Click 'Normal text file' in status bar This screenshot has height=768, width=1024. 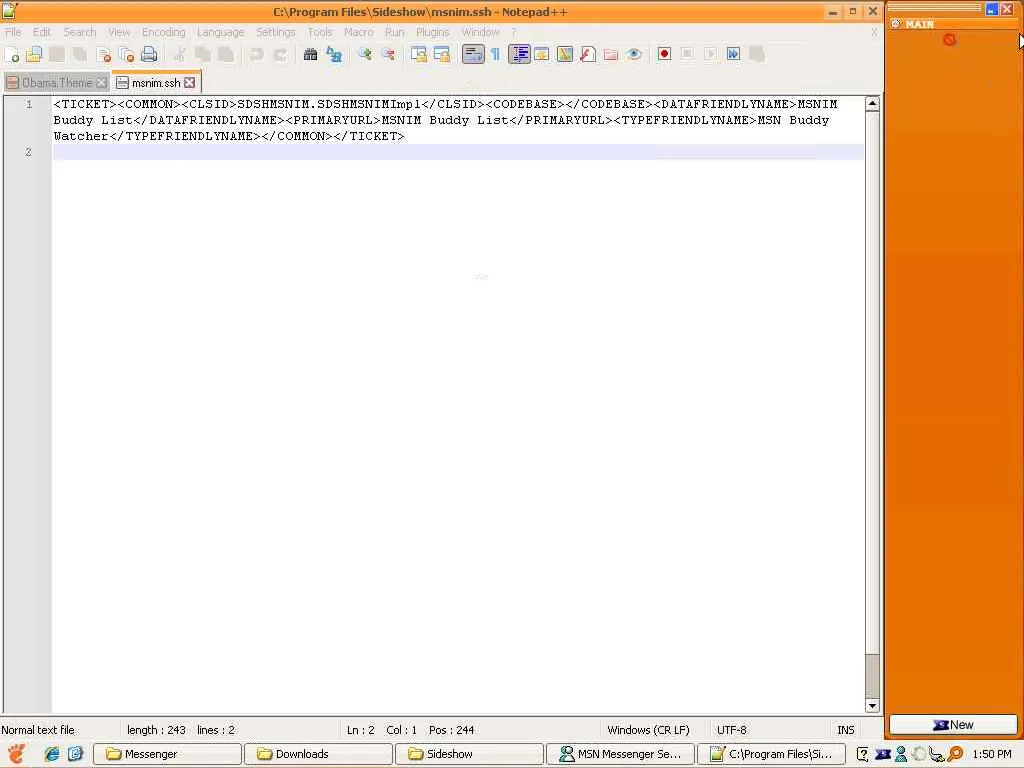[x=38, y=730]
